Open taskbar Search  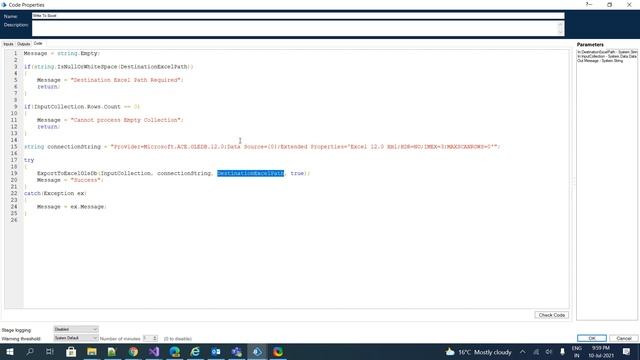tap(30, 351)
